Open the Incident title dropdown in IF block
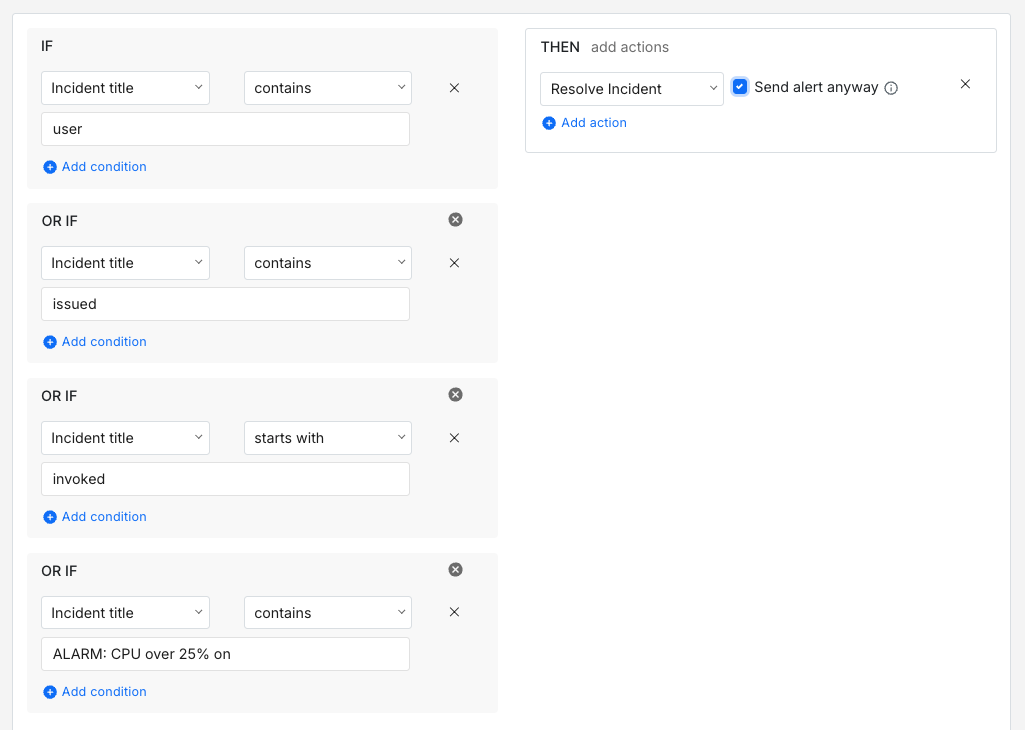 click(x=125, y=88)
